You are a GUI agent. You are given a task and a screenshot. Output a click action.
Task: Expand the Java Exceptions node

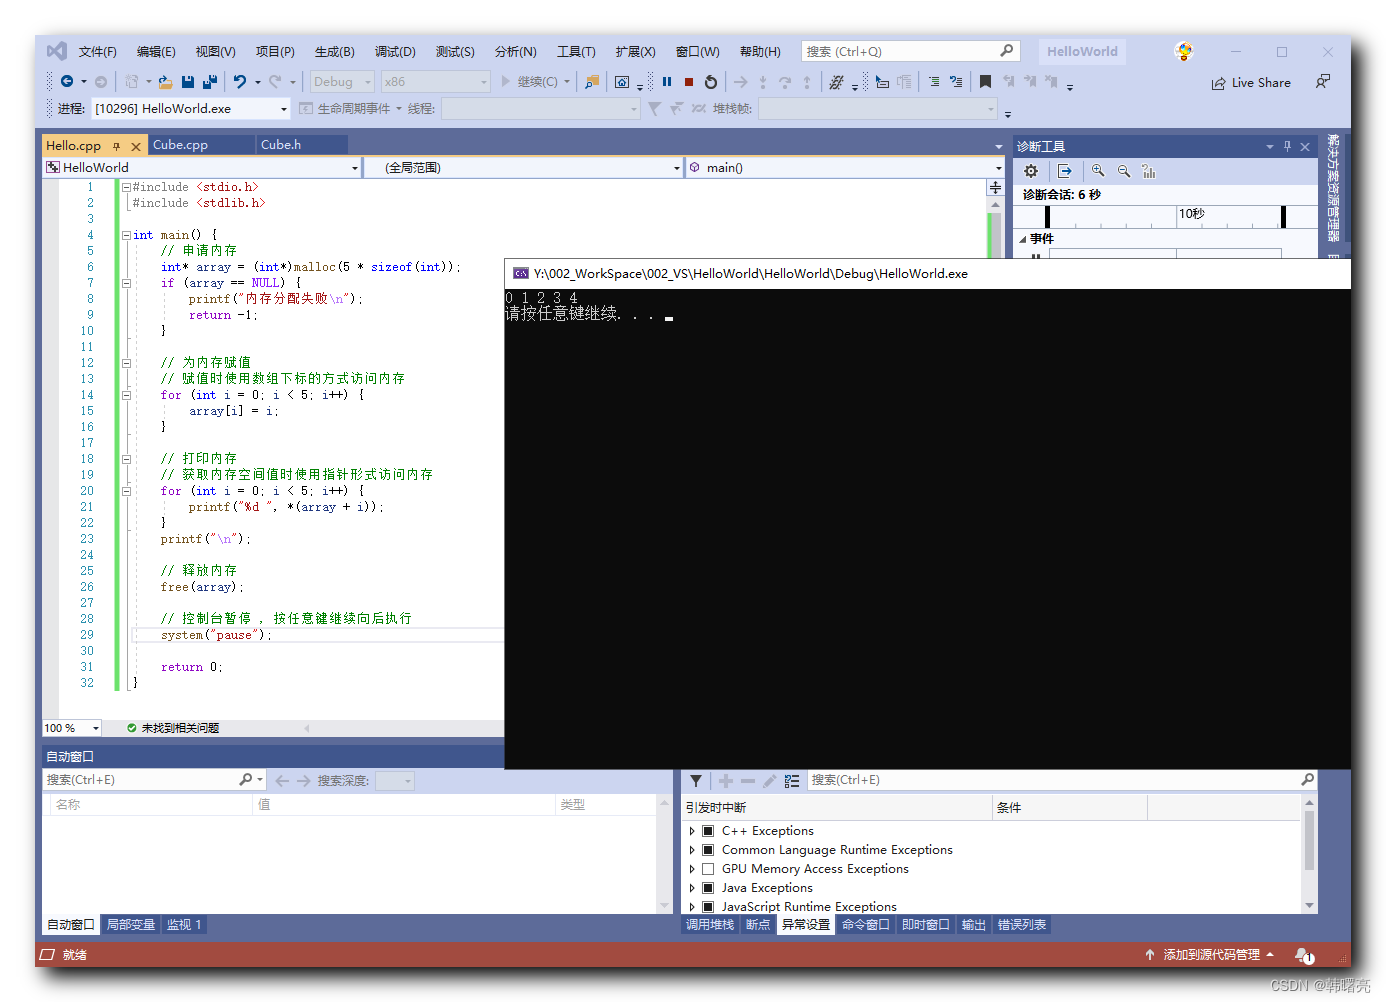(x=692, y=888)
